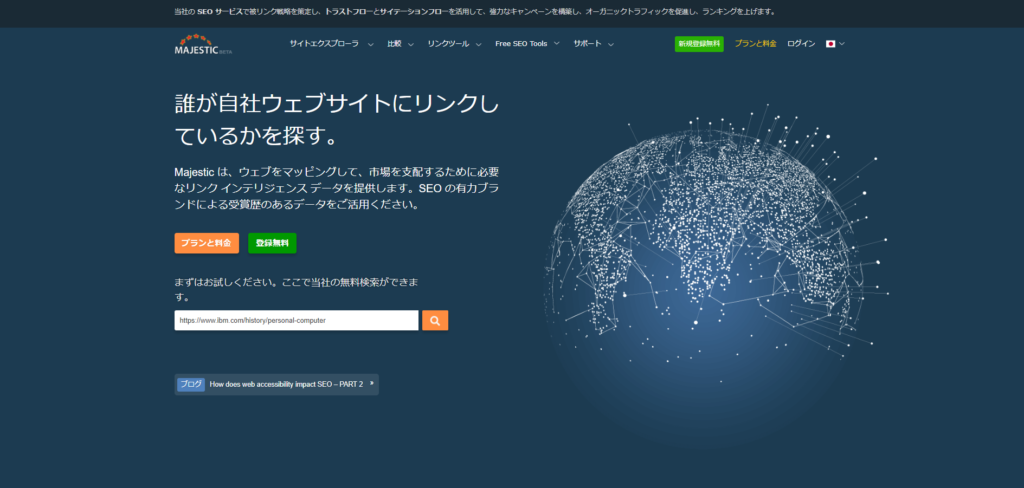This screenshot has width=1024, height=488.
Task: Open the web accessibility SEO blog post
Action: pos(286,384)
